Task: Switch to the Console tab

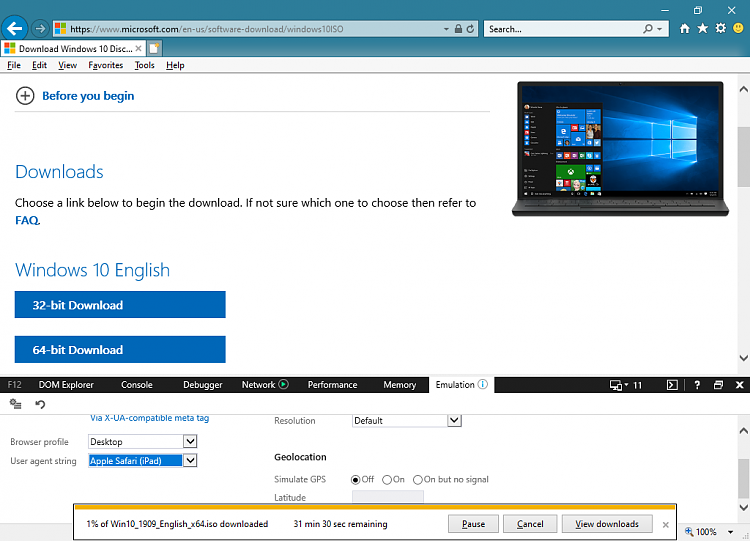Action: (136, 385)
